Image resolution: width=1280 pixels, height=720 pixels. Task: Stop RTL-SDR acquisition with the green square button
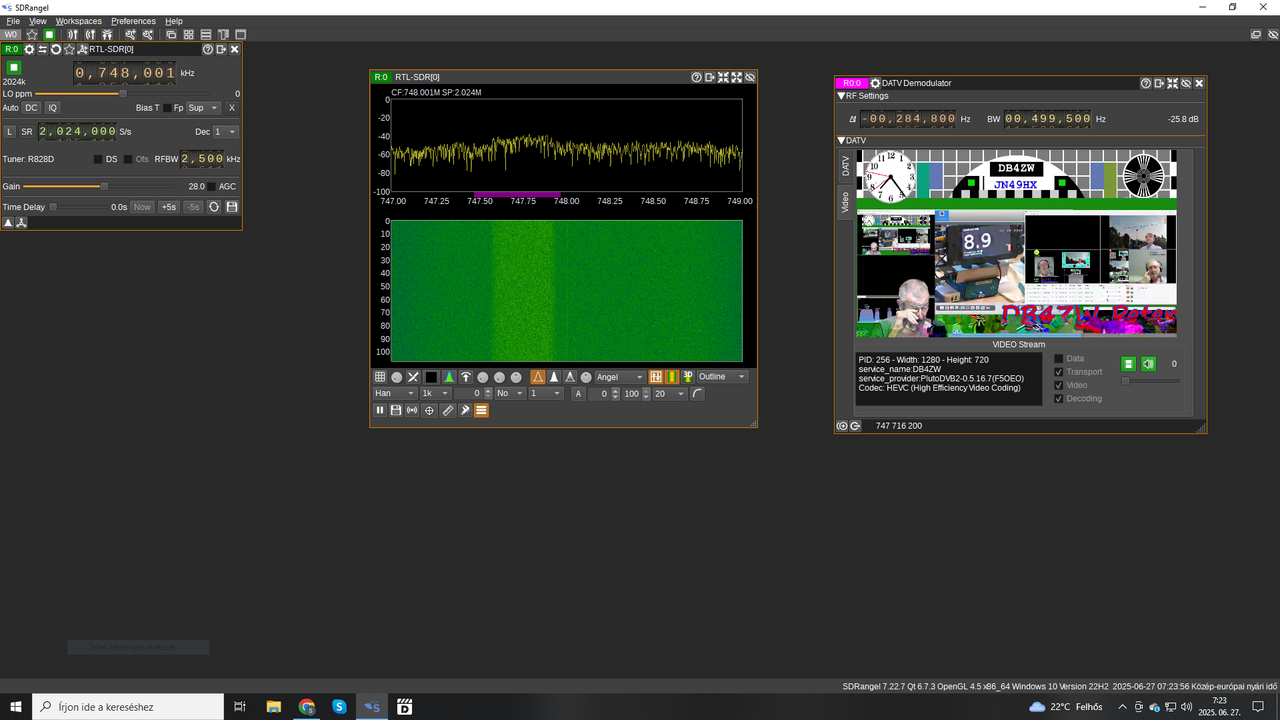tap(14, 67)
